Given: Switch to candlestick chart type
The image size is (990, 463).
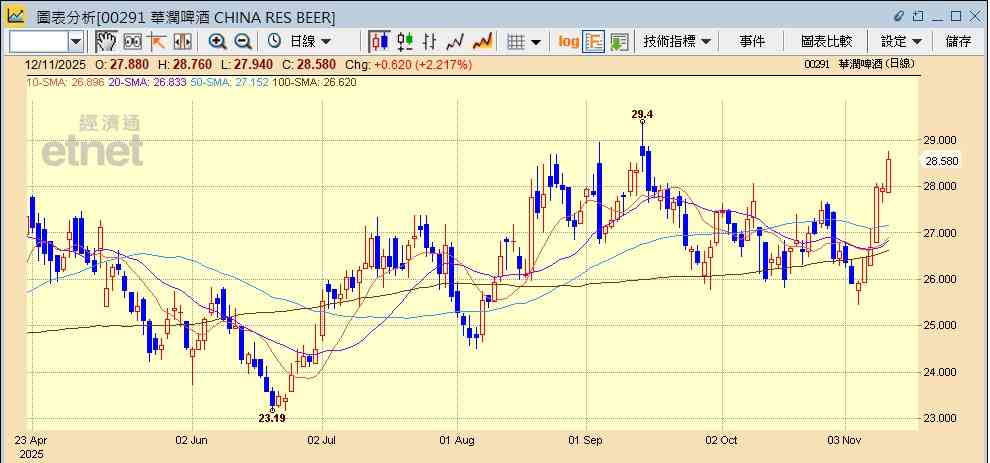Looking at the screenshot, I should [379, 41].
